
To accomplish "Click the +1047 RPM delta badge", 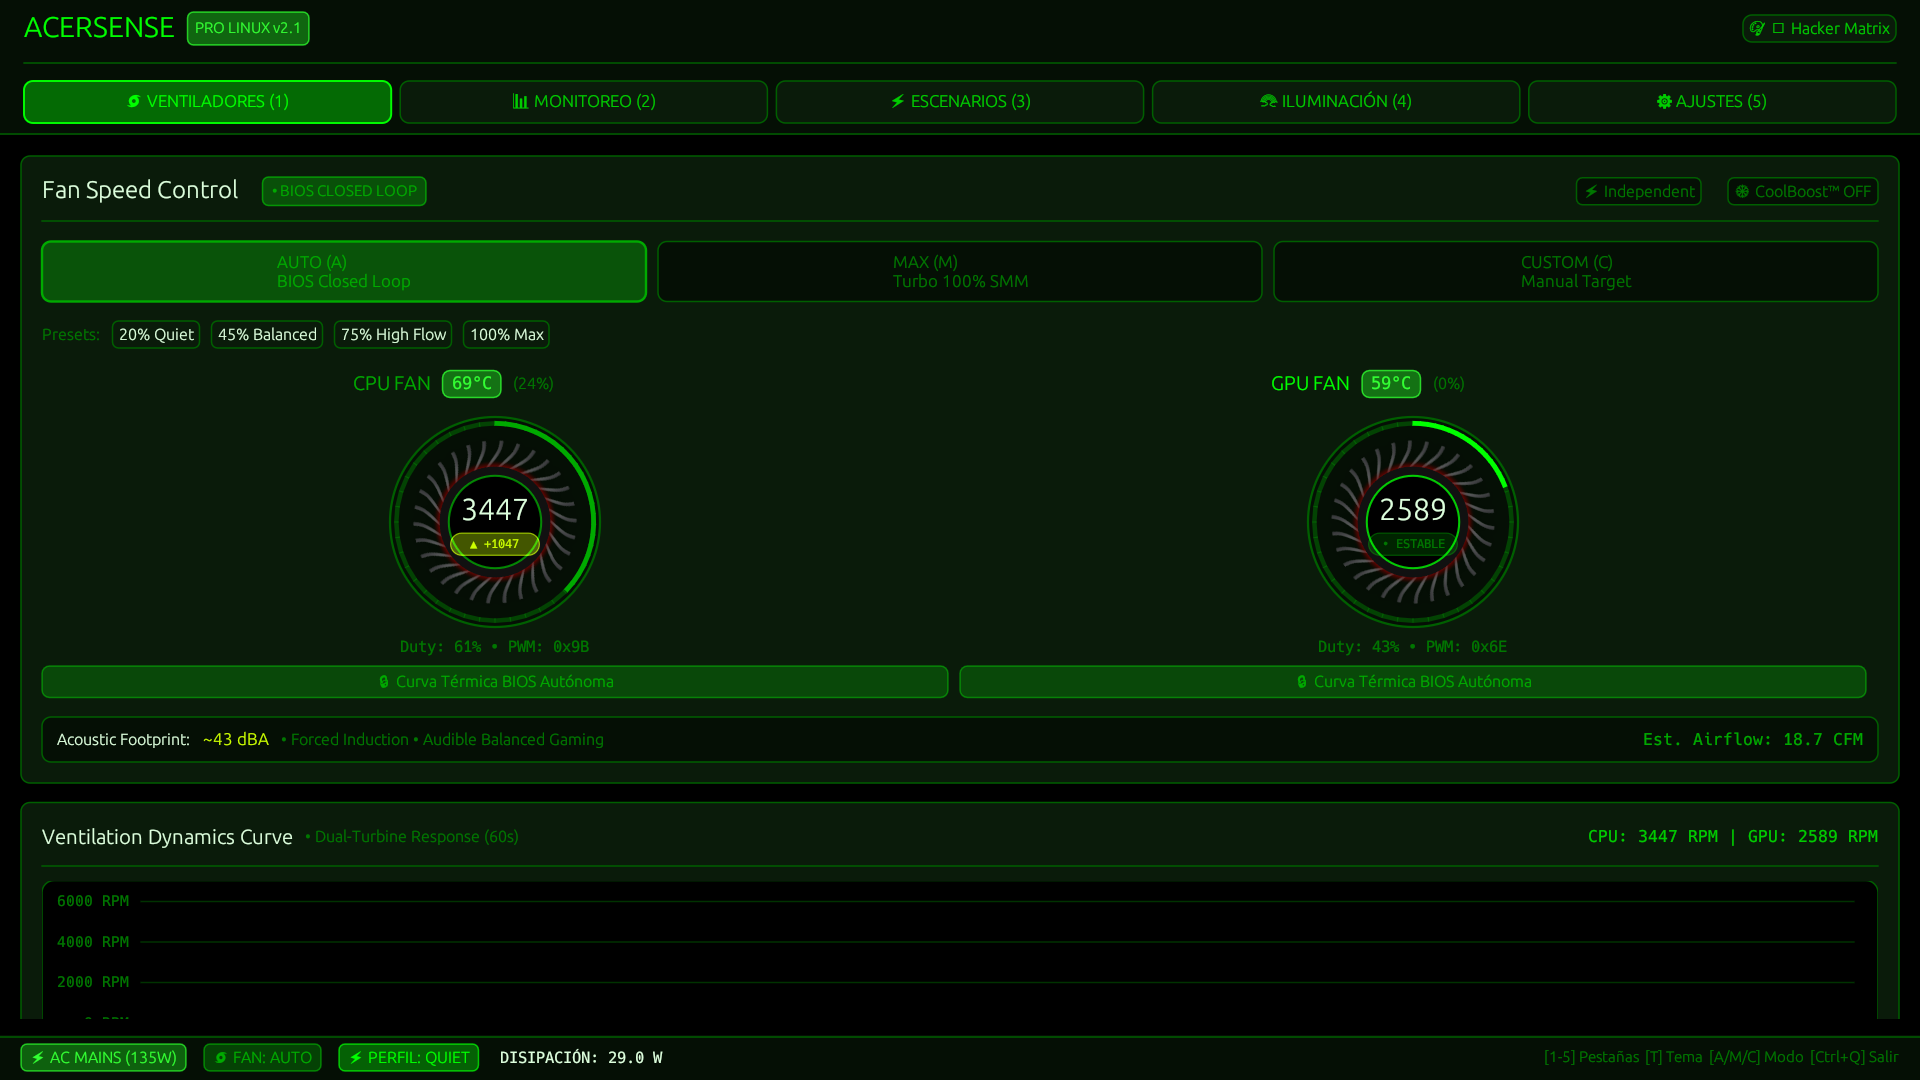I will point(495,544).
